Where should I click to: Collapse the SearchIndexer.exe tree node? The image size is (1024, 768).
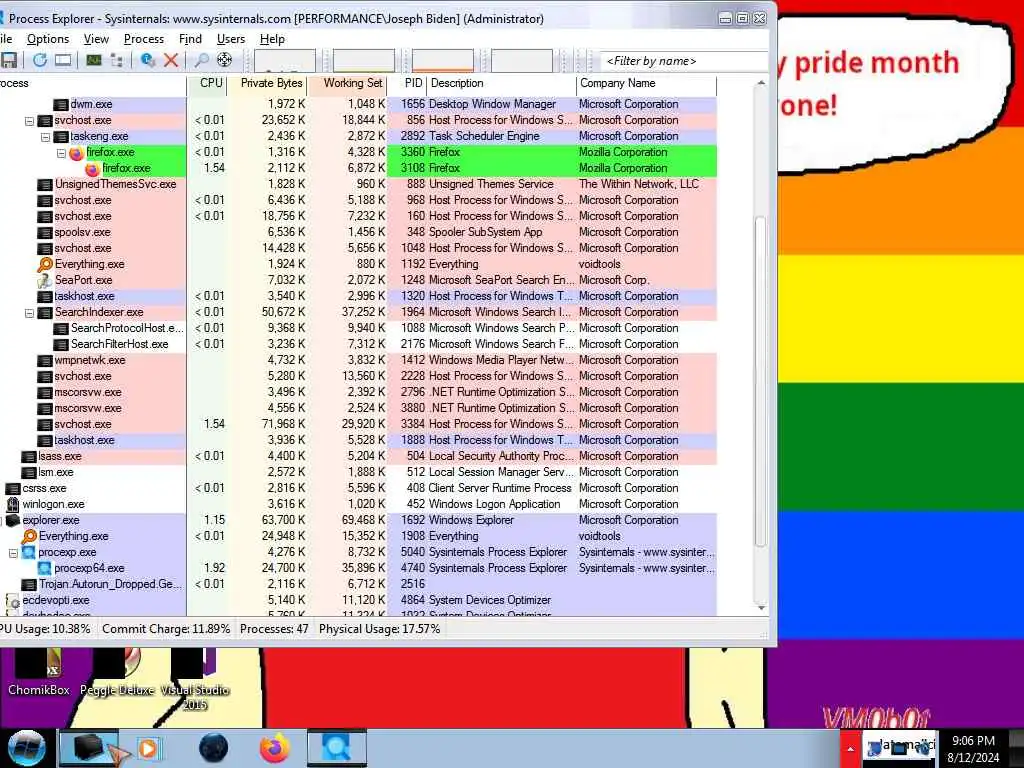29,313
